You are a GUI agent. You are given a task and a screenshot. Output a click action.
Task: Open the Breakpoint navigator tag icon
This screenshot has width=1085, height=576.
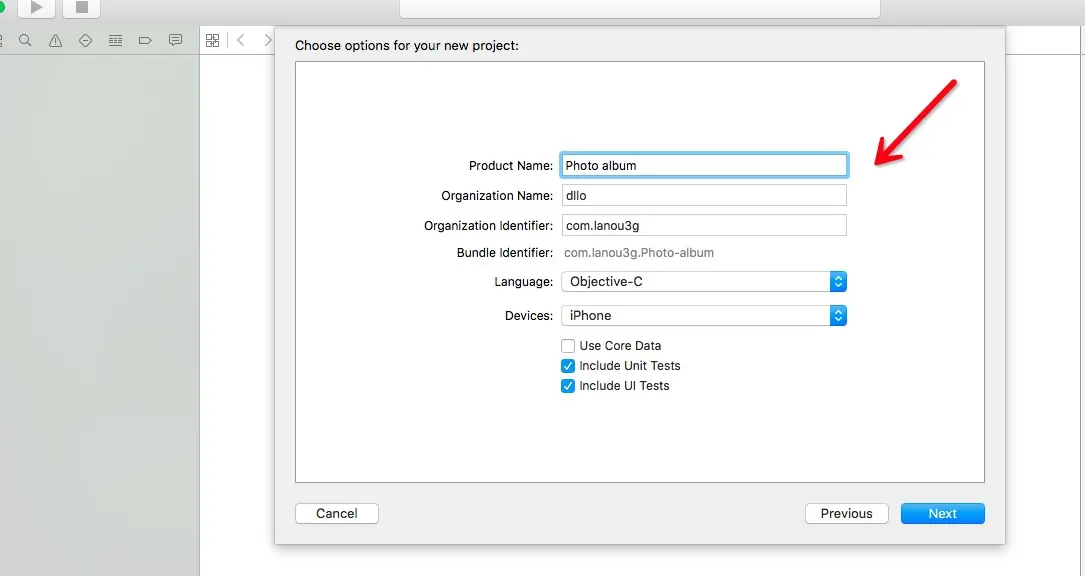(x=145, y=41)
